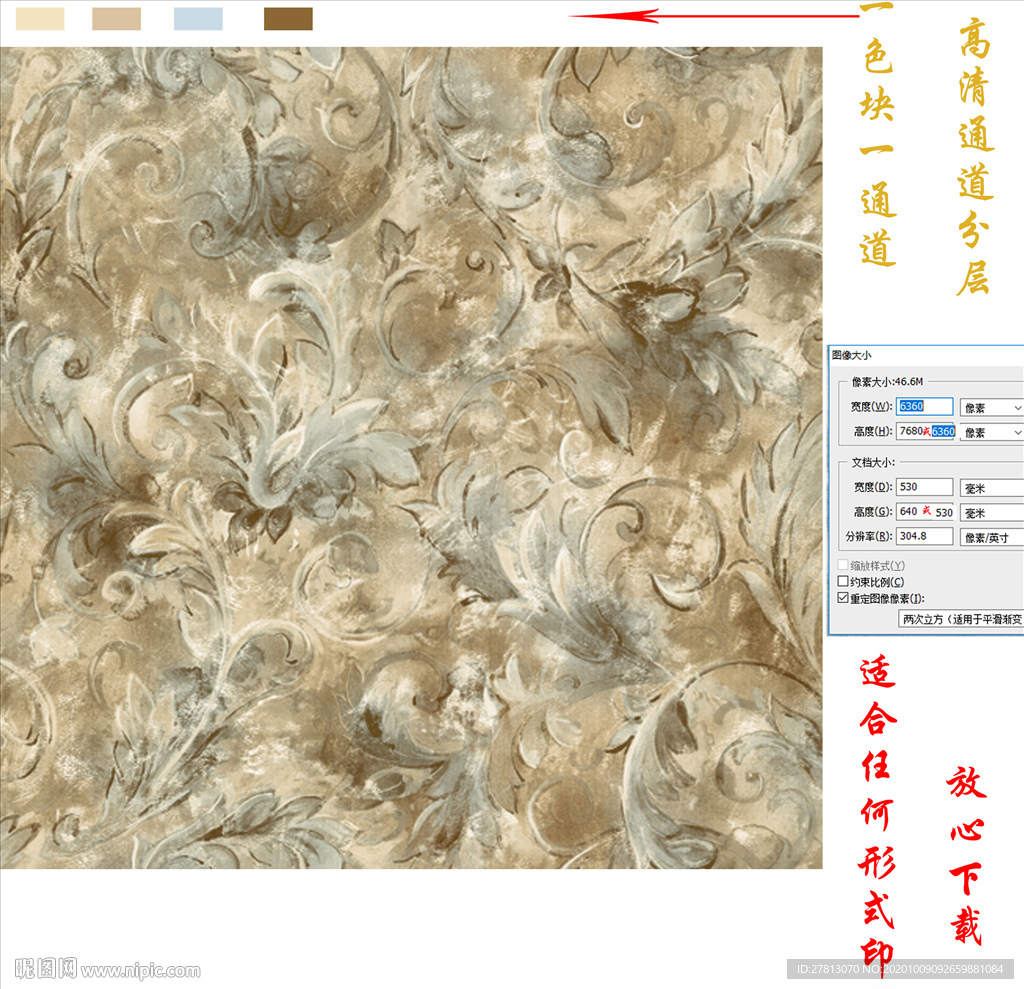Image resolution: width=1024 pixels, height=989 pixels.
Task: Open the pixel height unit dropdown 像素
Action: pyautogui.click(x=991, y=432)
